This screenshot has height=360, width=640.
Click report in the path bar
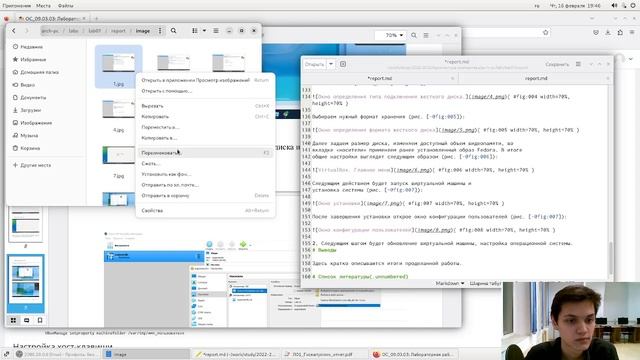pyautogui.click(x=118, y=31)
